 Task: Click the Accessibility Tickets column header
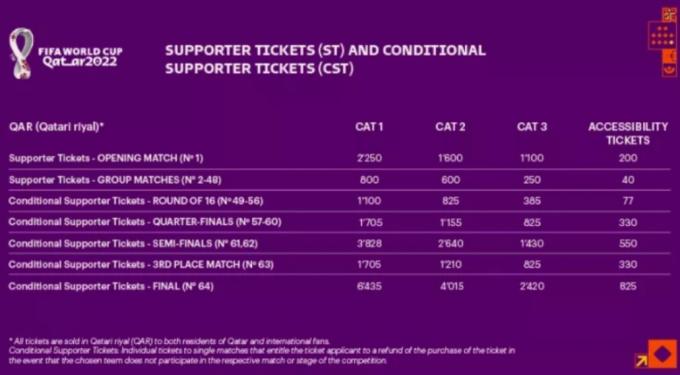pyautogui.click(x=628, y=134)
